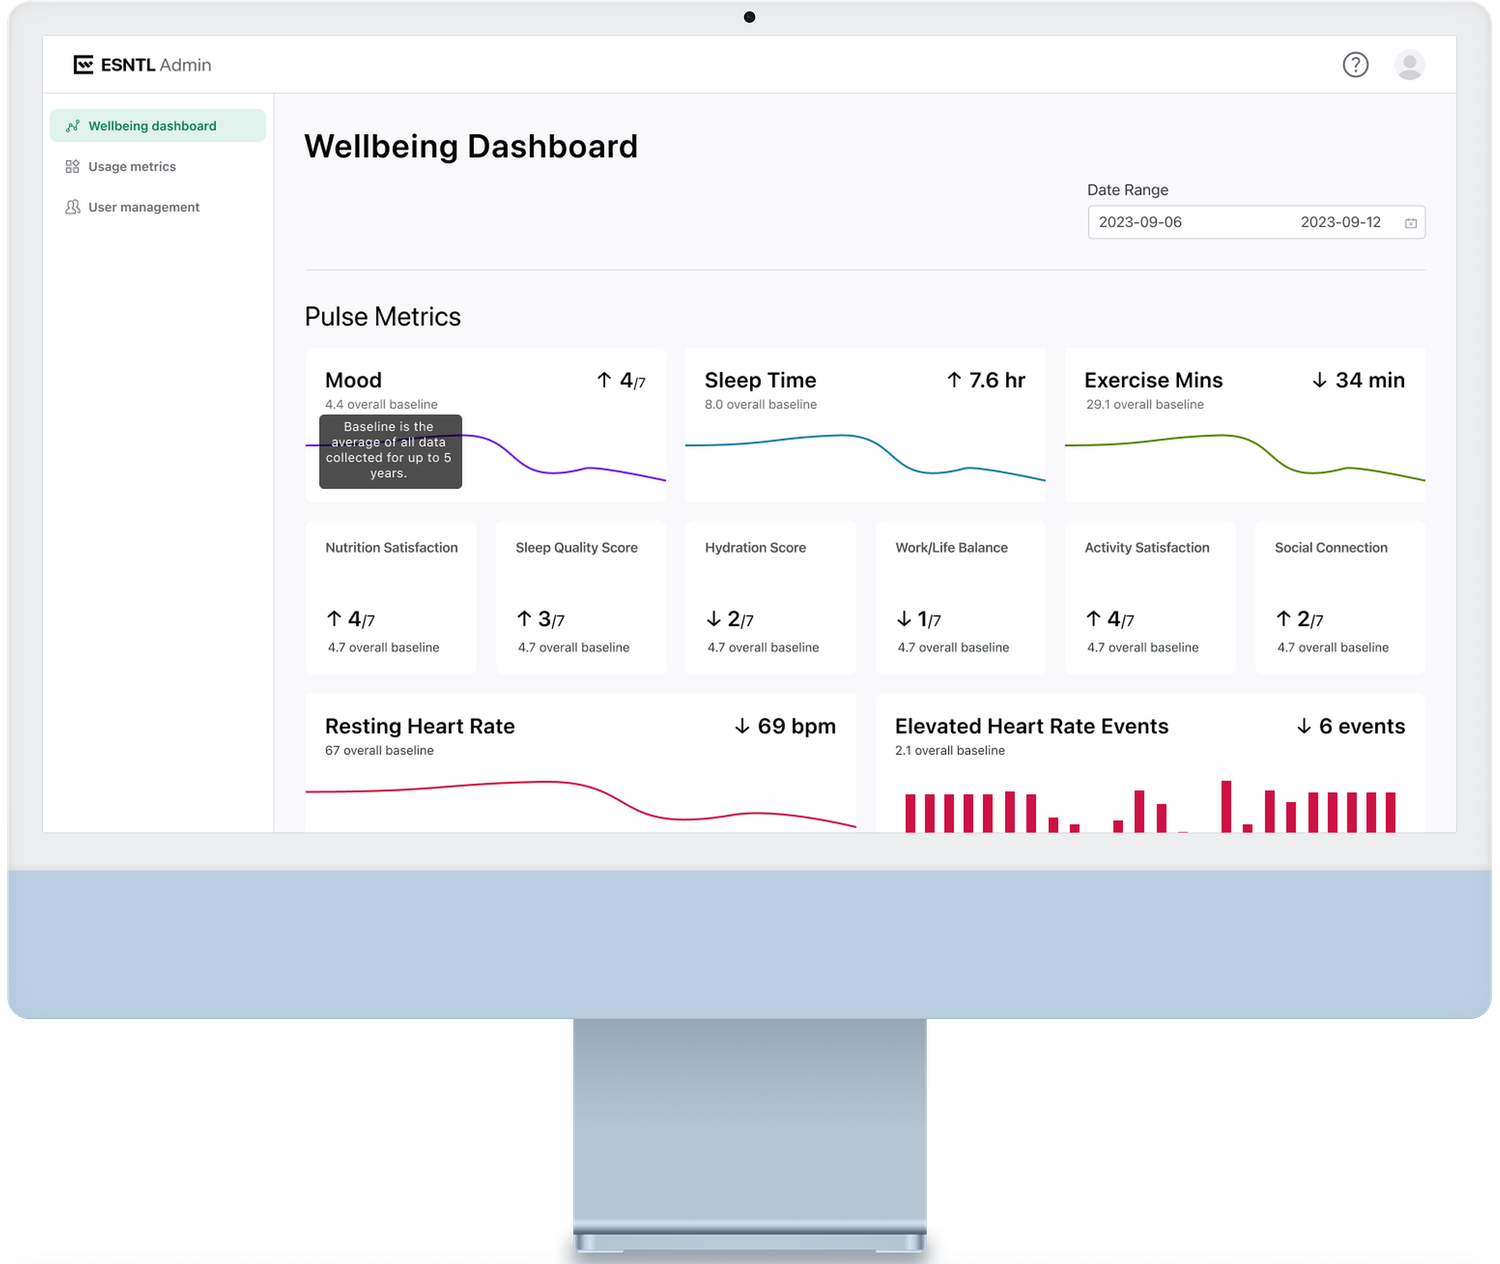Click the ESNTL logo icon
The width and height of the screenshot is (1500, 1264).
coord(83,65)
